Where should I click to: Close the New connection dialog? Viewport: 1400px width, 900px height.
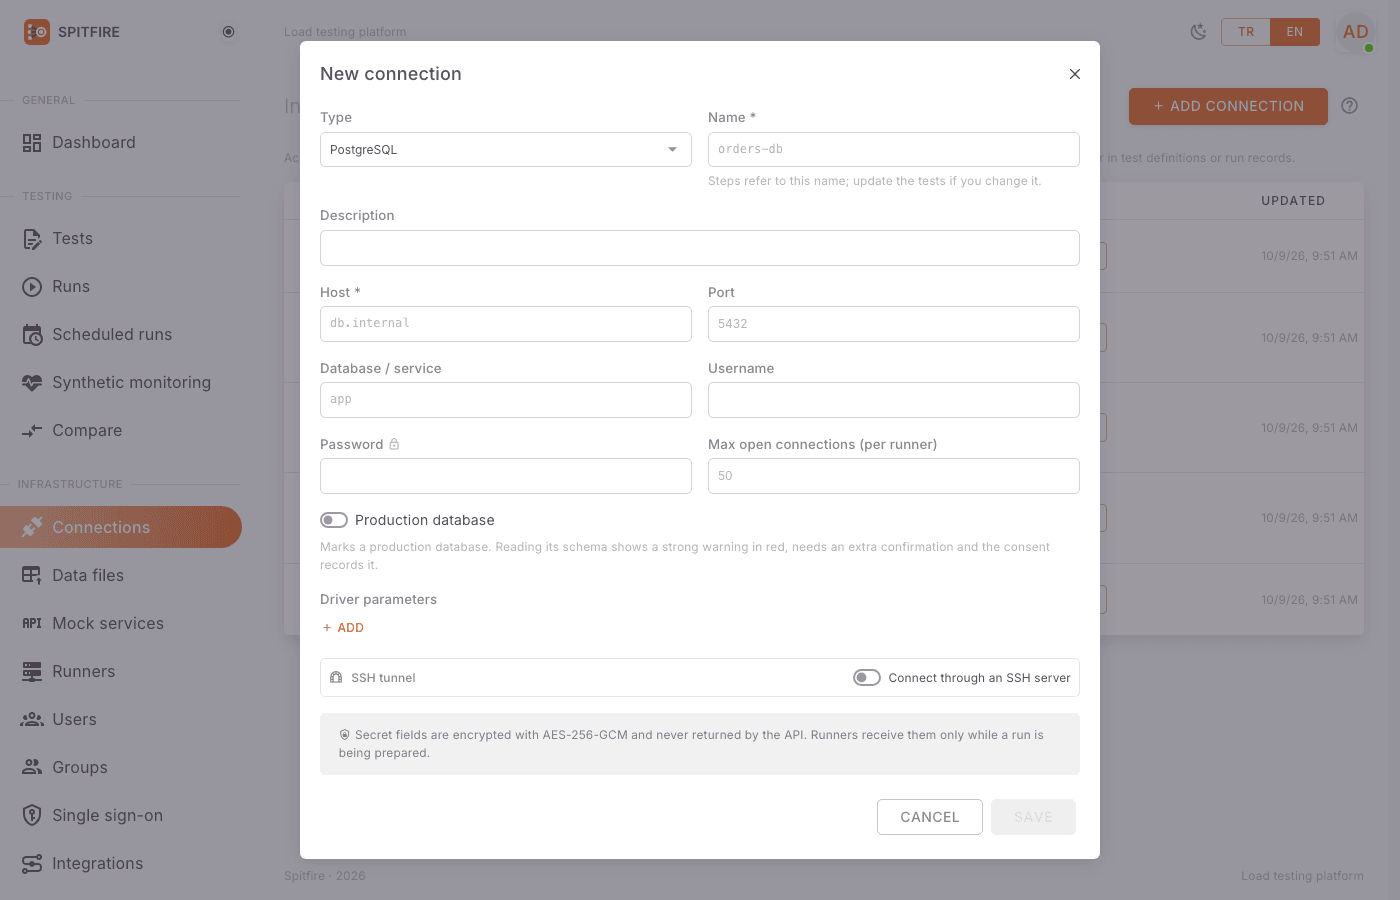point(1075,74)
